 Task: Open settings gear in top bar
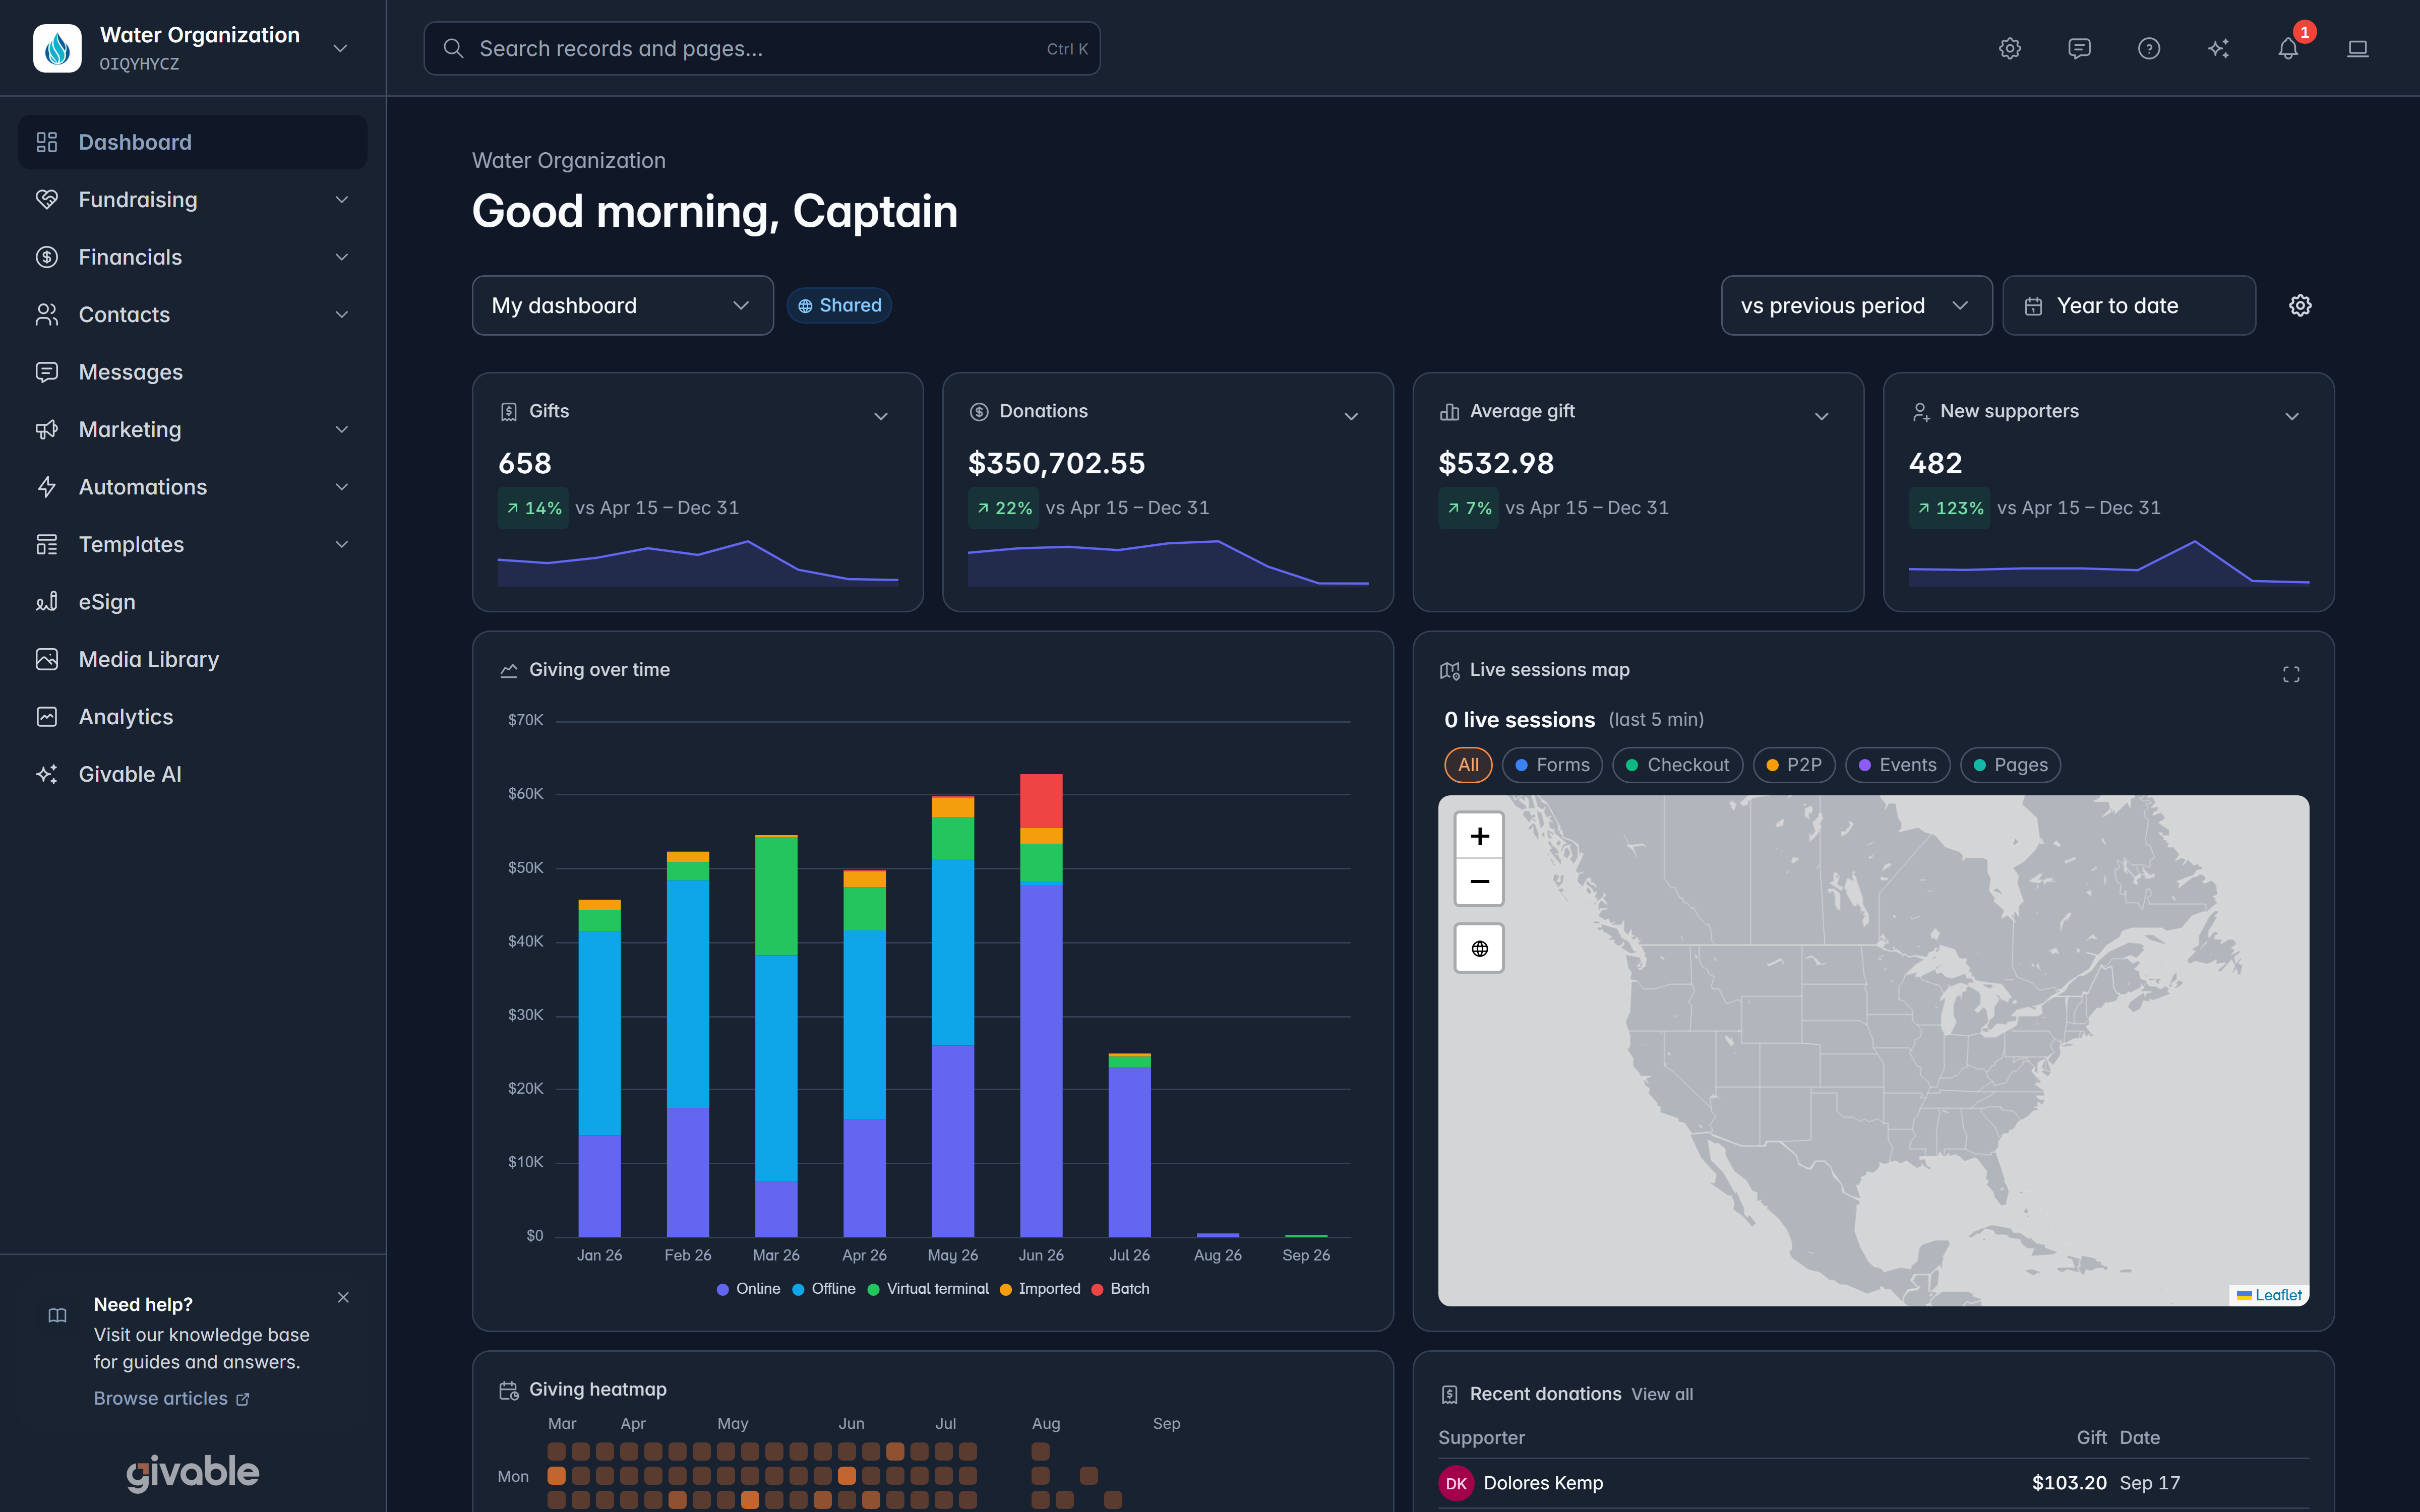(x=2010, y=48)
